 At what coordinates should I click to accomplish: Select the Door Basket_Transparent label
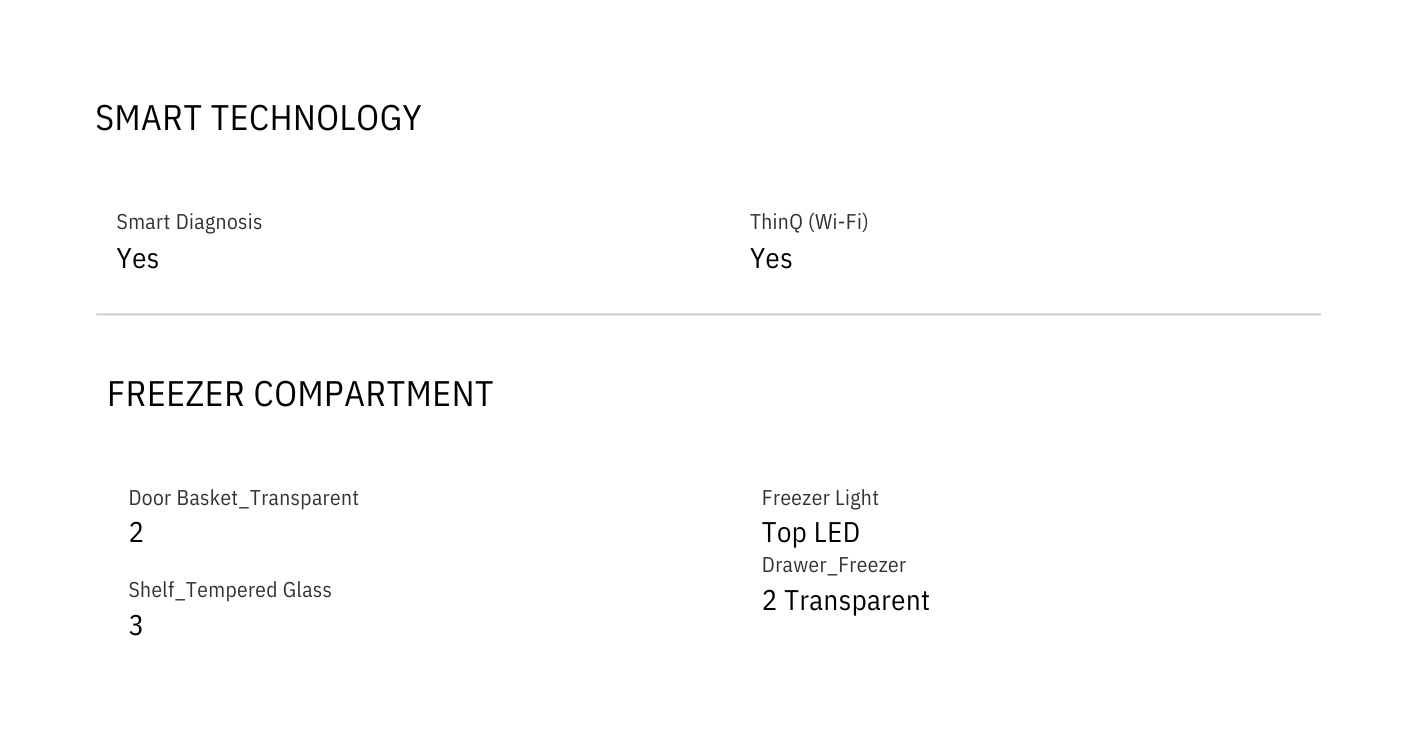[243, 498]
